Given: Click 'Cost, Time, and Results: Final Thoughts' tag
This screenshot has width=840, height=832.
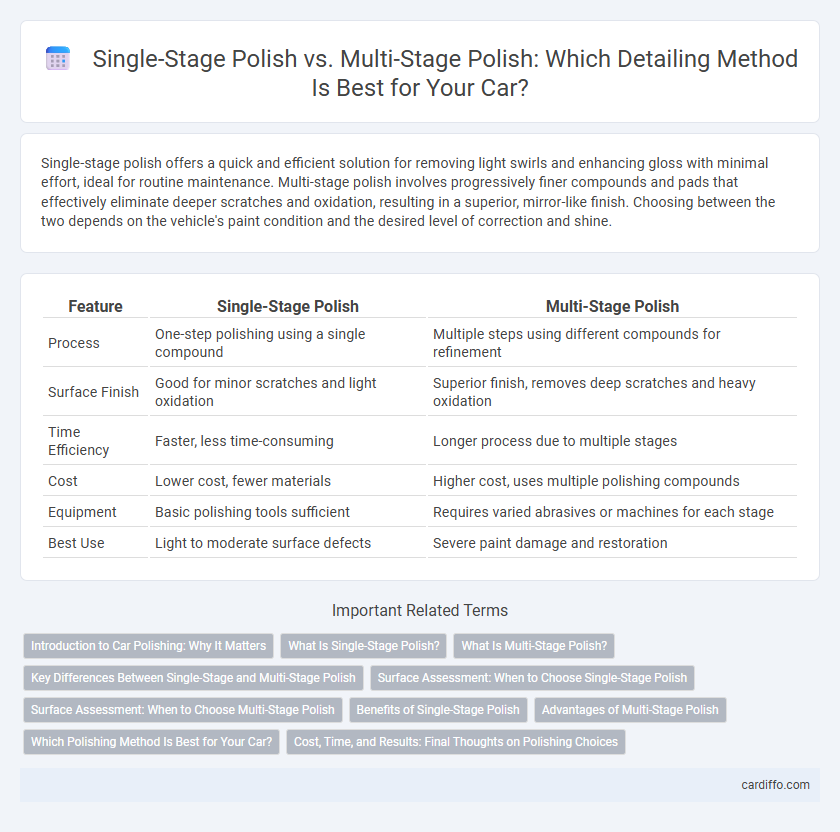Looking at the screenshot, I should 456,742.
